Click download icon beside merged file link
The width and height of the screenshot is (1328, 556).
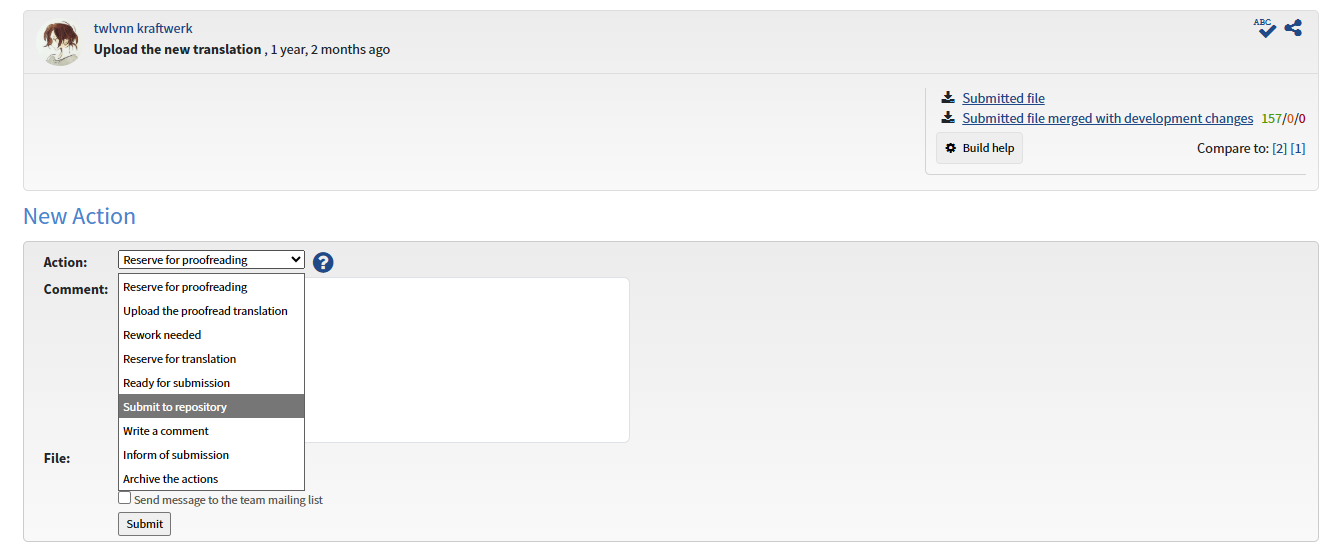click(948, 118)
